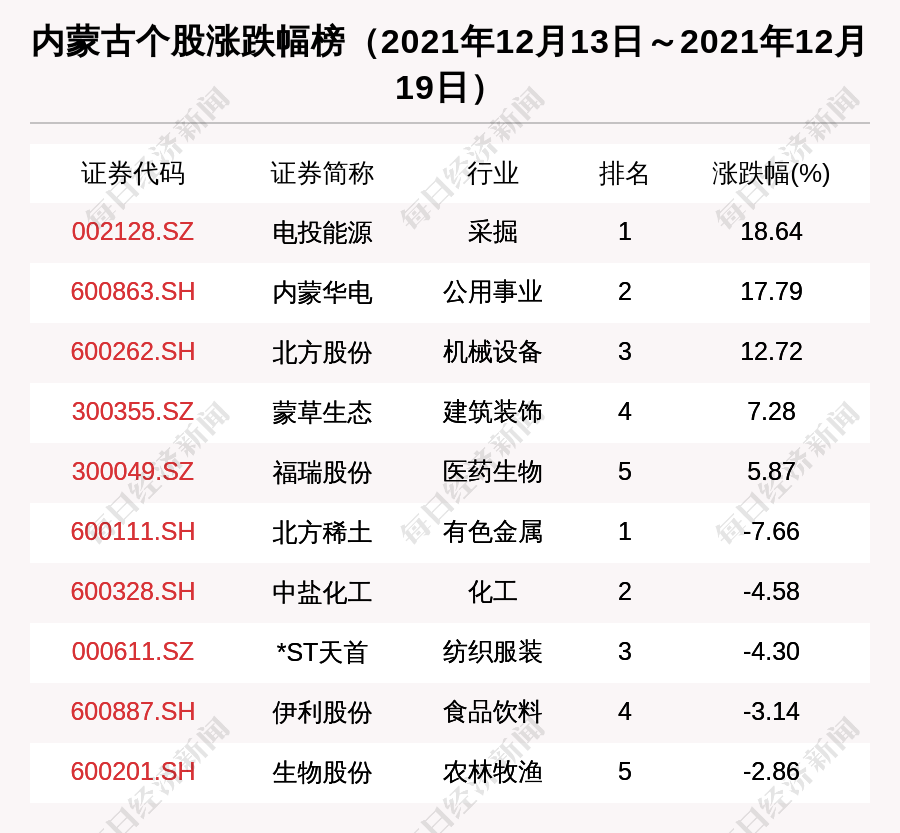Click the stock name 电投能源
Viewport: 900px width, 833px height.
coord(322,233)
